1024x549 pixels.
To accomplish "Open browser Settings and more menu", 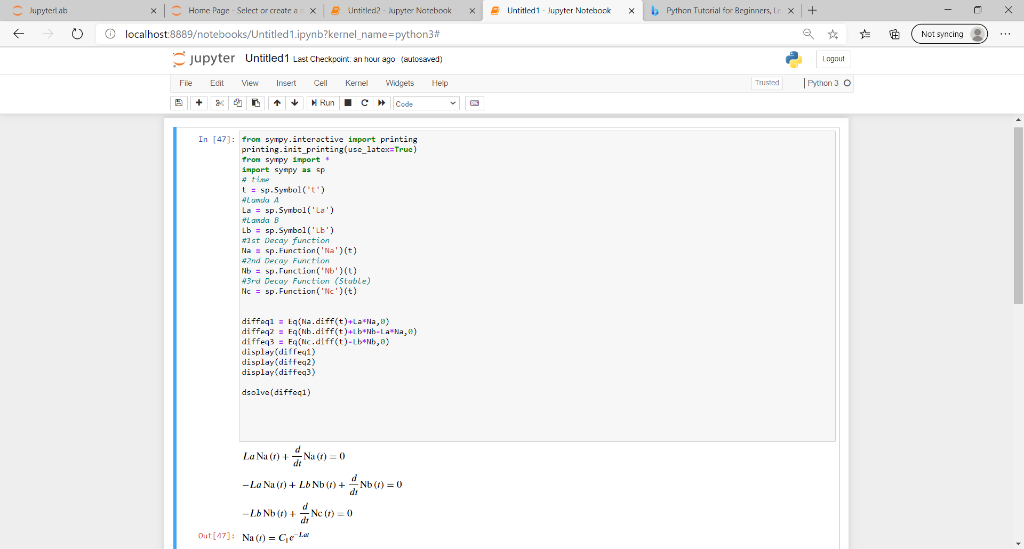I will coord(1005,34).
